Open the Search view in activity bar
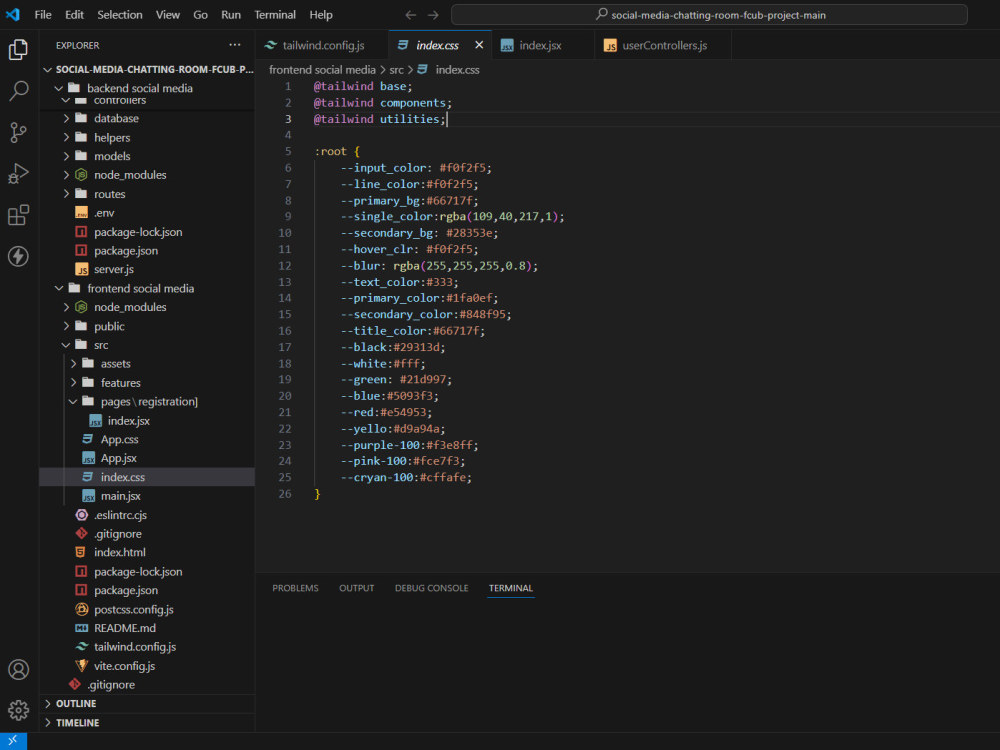This screenshot has width=1000, height=750. pos(18,91)
